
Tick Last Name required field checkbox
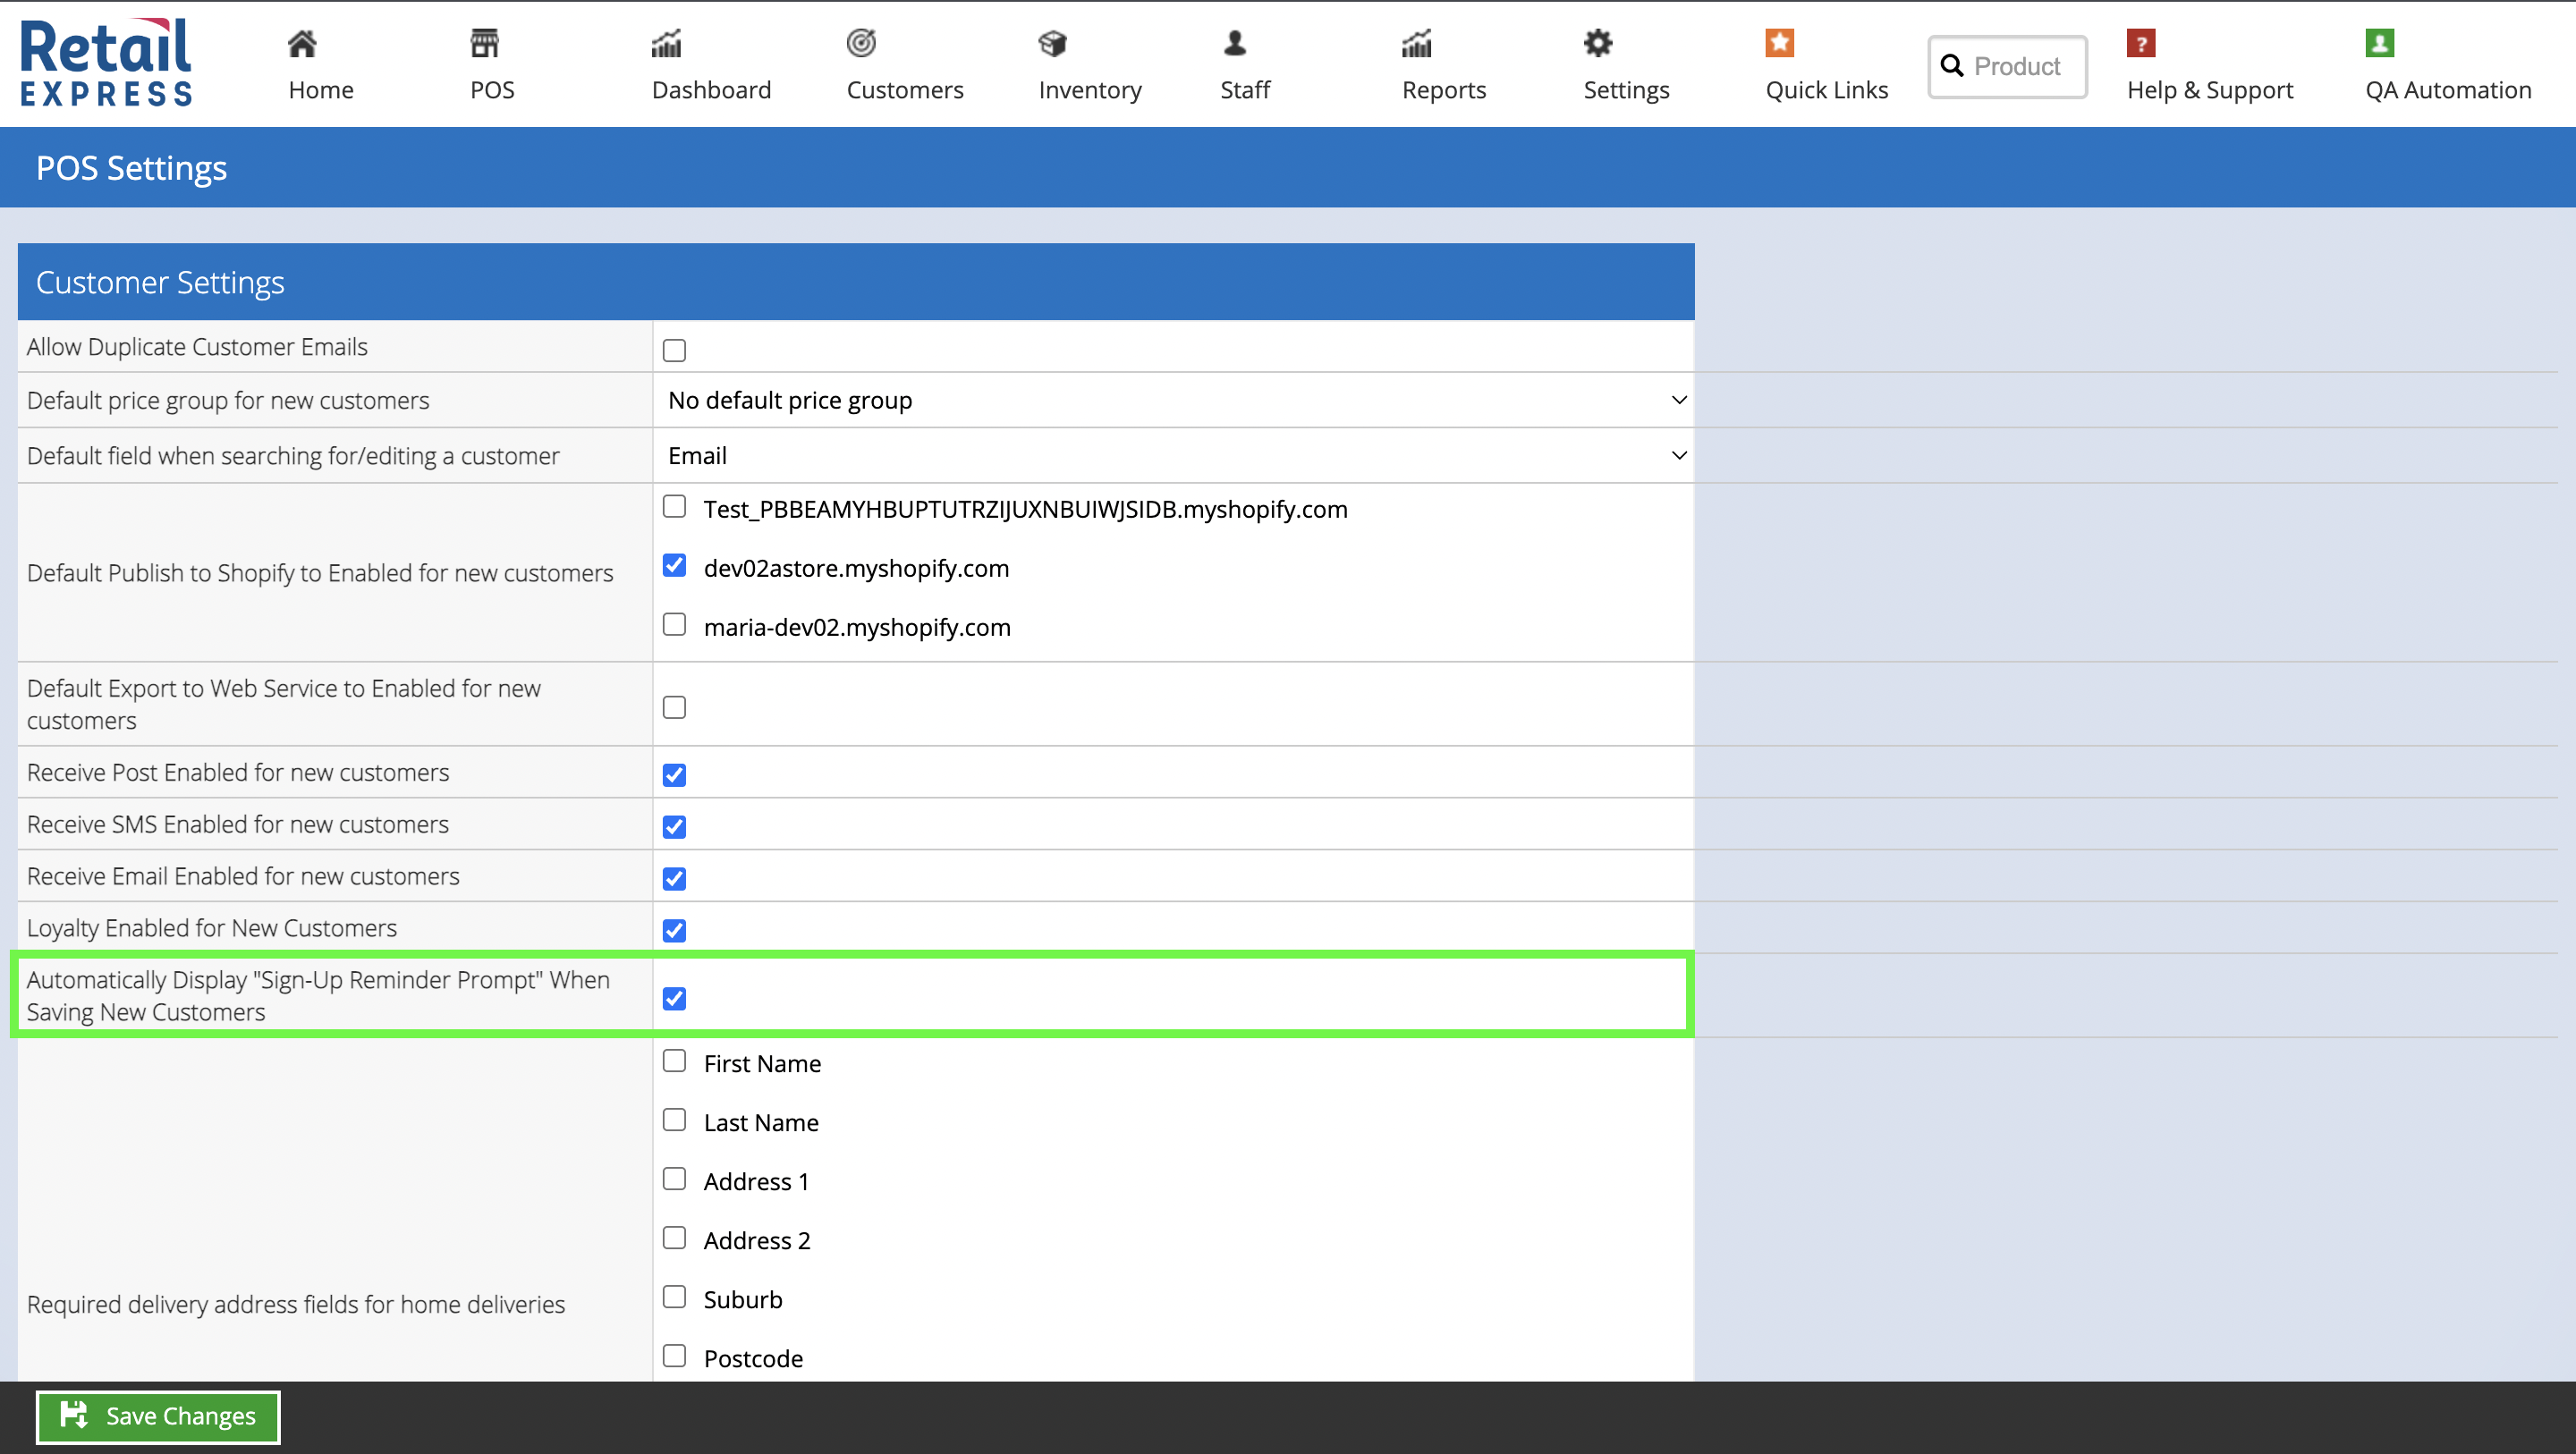674,1120
